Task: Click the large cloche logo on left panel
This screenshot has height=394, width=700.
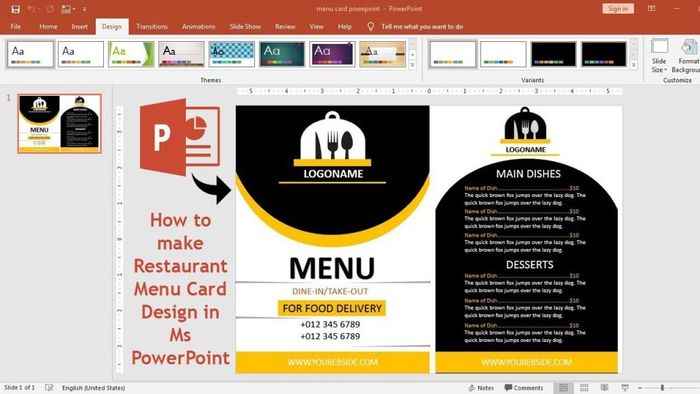Action: pyautogui.click(x=332, y=138)
